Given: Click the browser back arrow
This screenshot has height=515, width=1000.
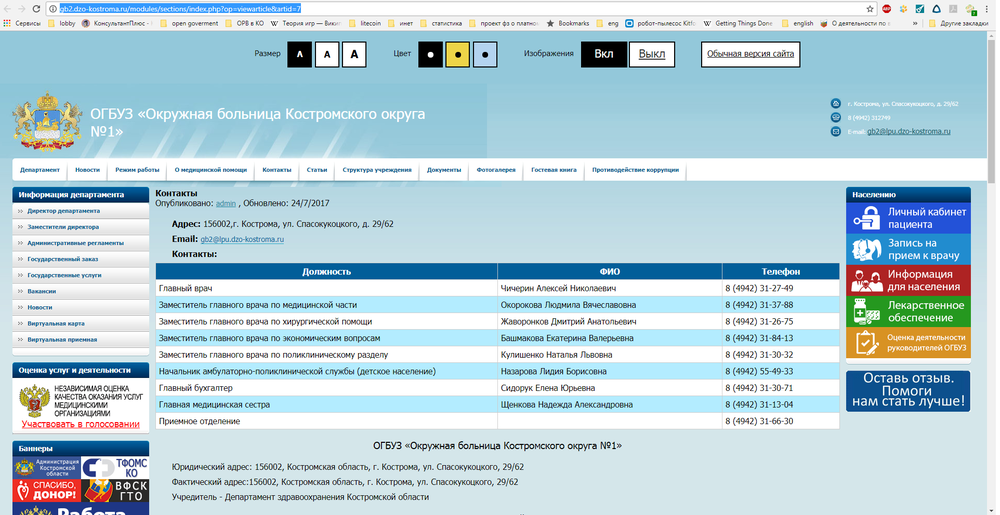Looking at the screenshot, I should click(7, 9).
